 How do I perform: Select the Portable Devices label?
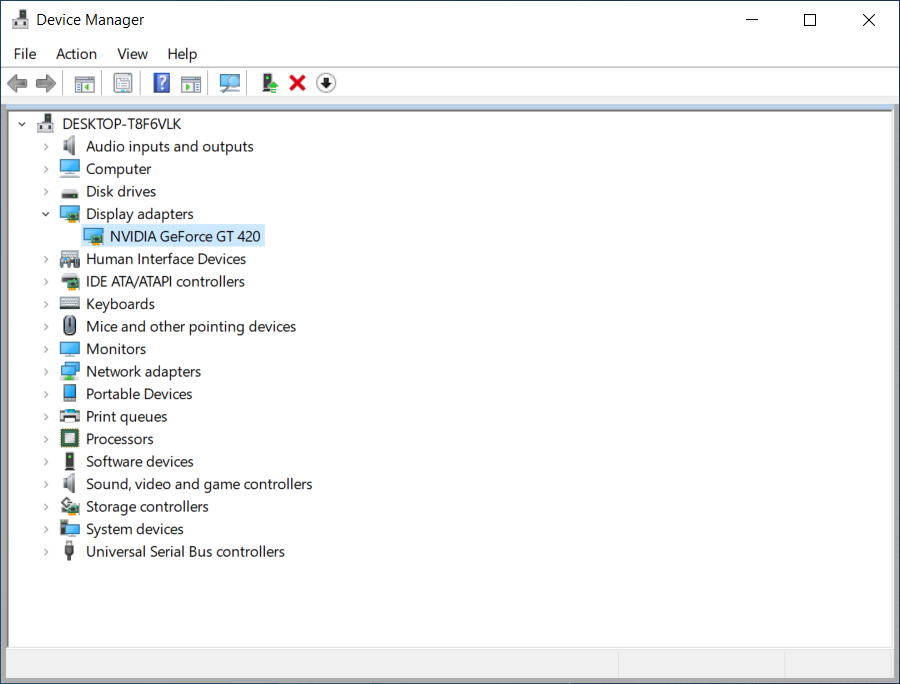139,394
